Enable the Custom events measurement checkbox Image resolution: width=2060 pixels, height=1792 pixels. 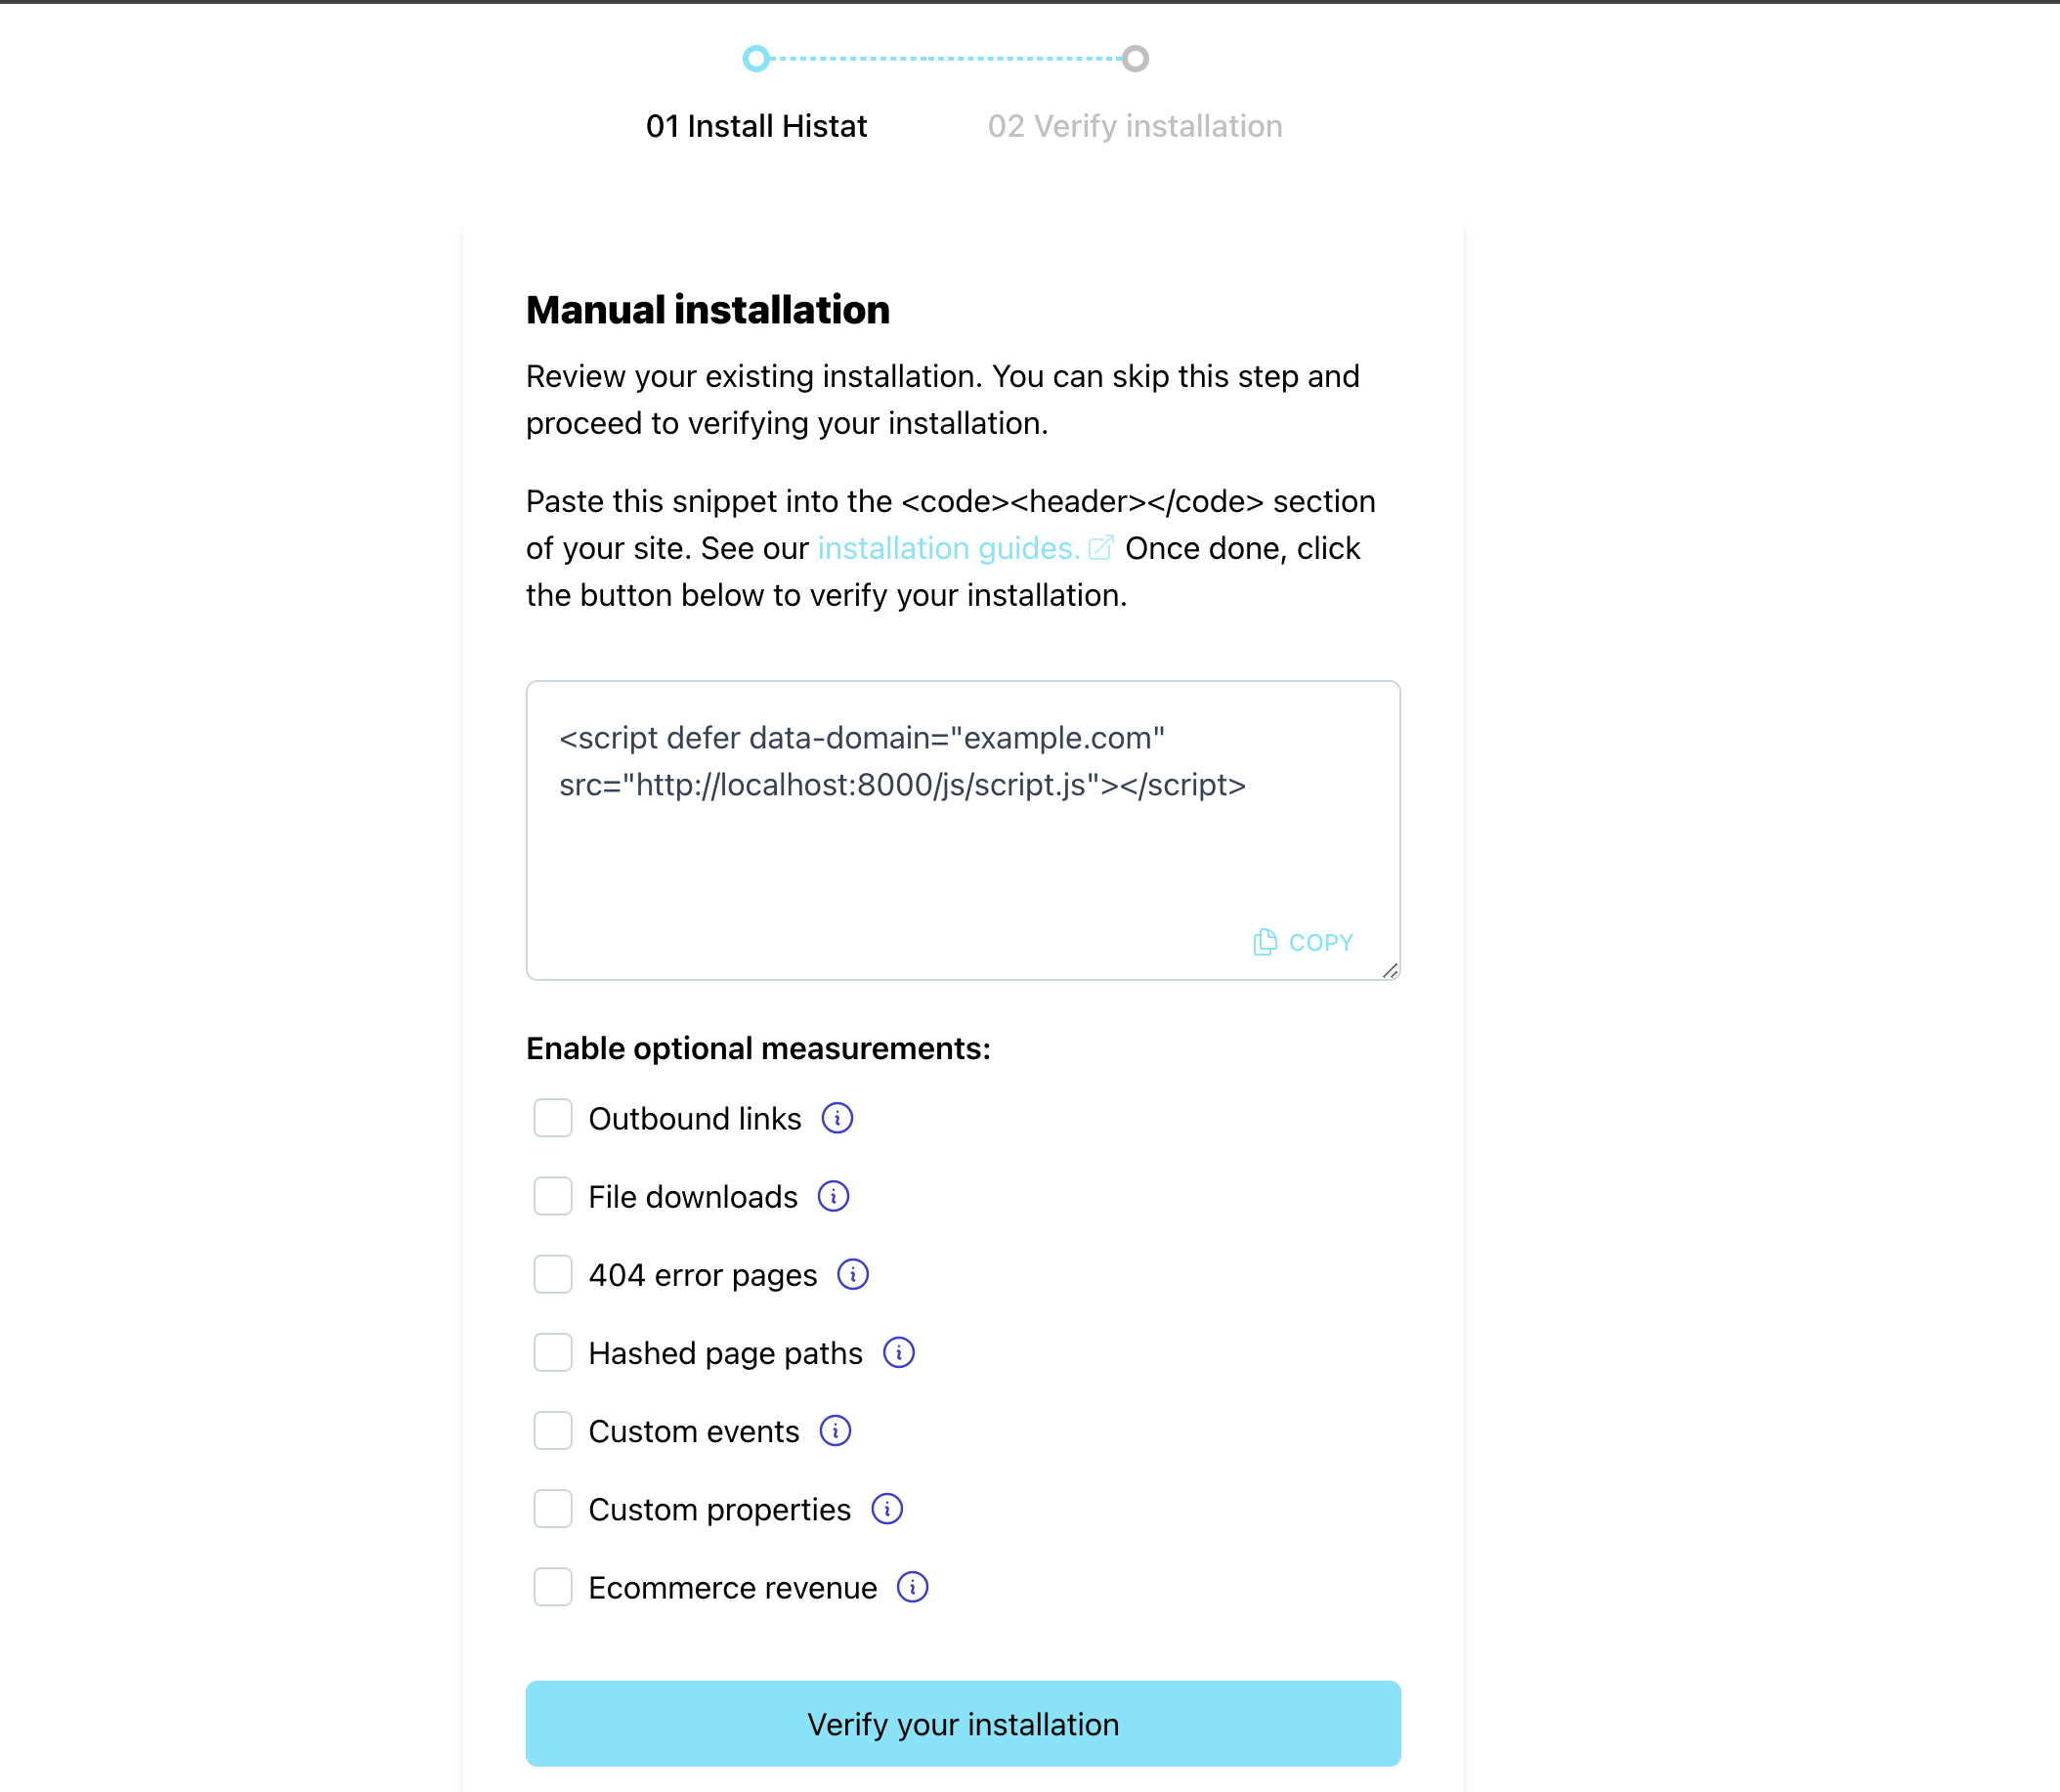[552, 1431]
